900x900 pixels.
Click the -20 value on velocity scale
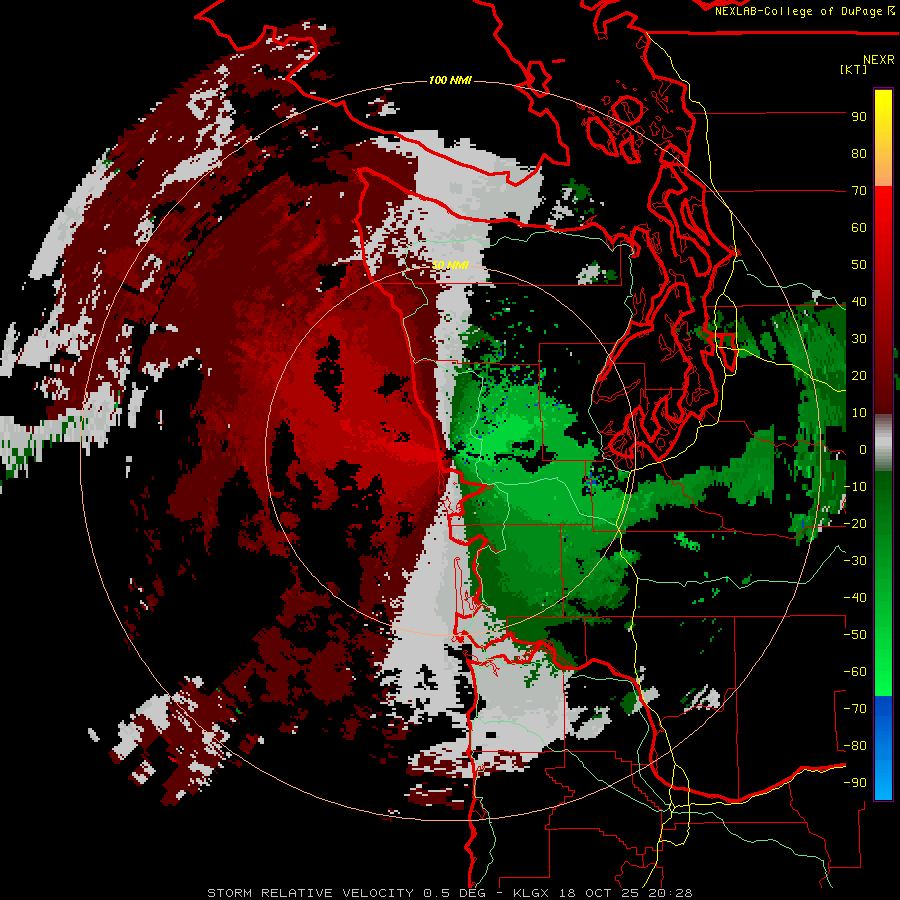[855, 524]
